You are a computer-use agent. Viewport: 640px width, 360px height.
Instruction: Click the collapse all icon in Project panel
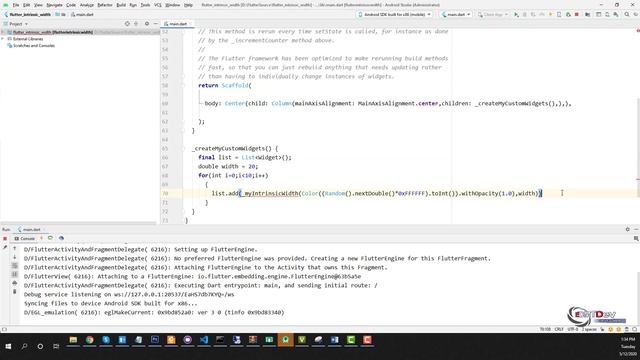(x=136, y=24)
